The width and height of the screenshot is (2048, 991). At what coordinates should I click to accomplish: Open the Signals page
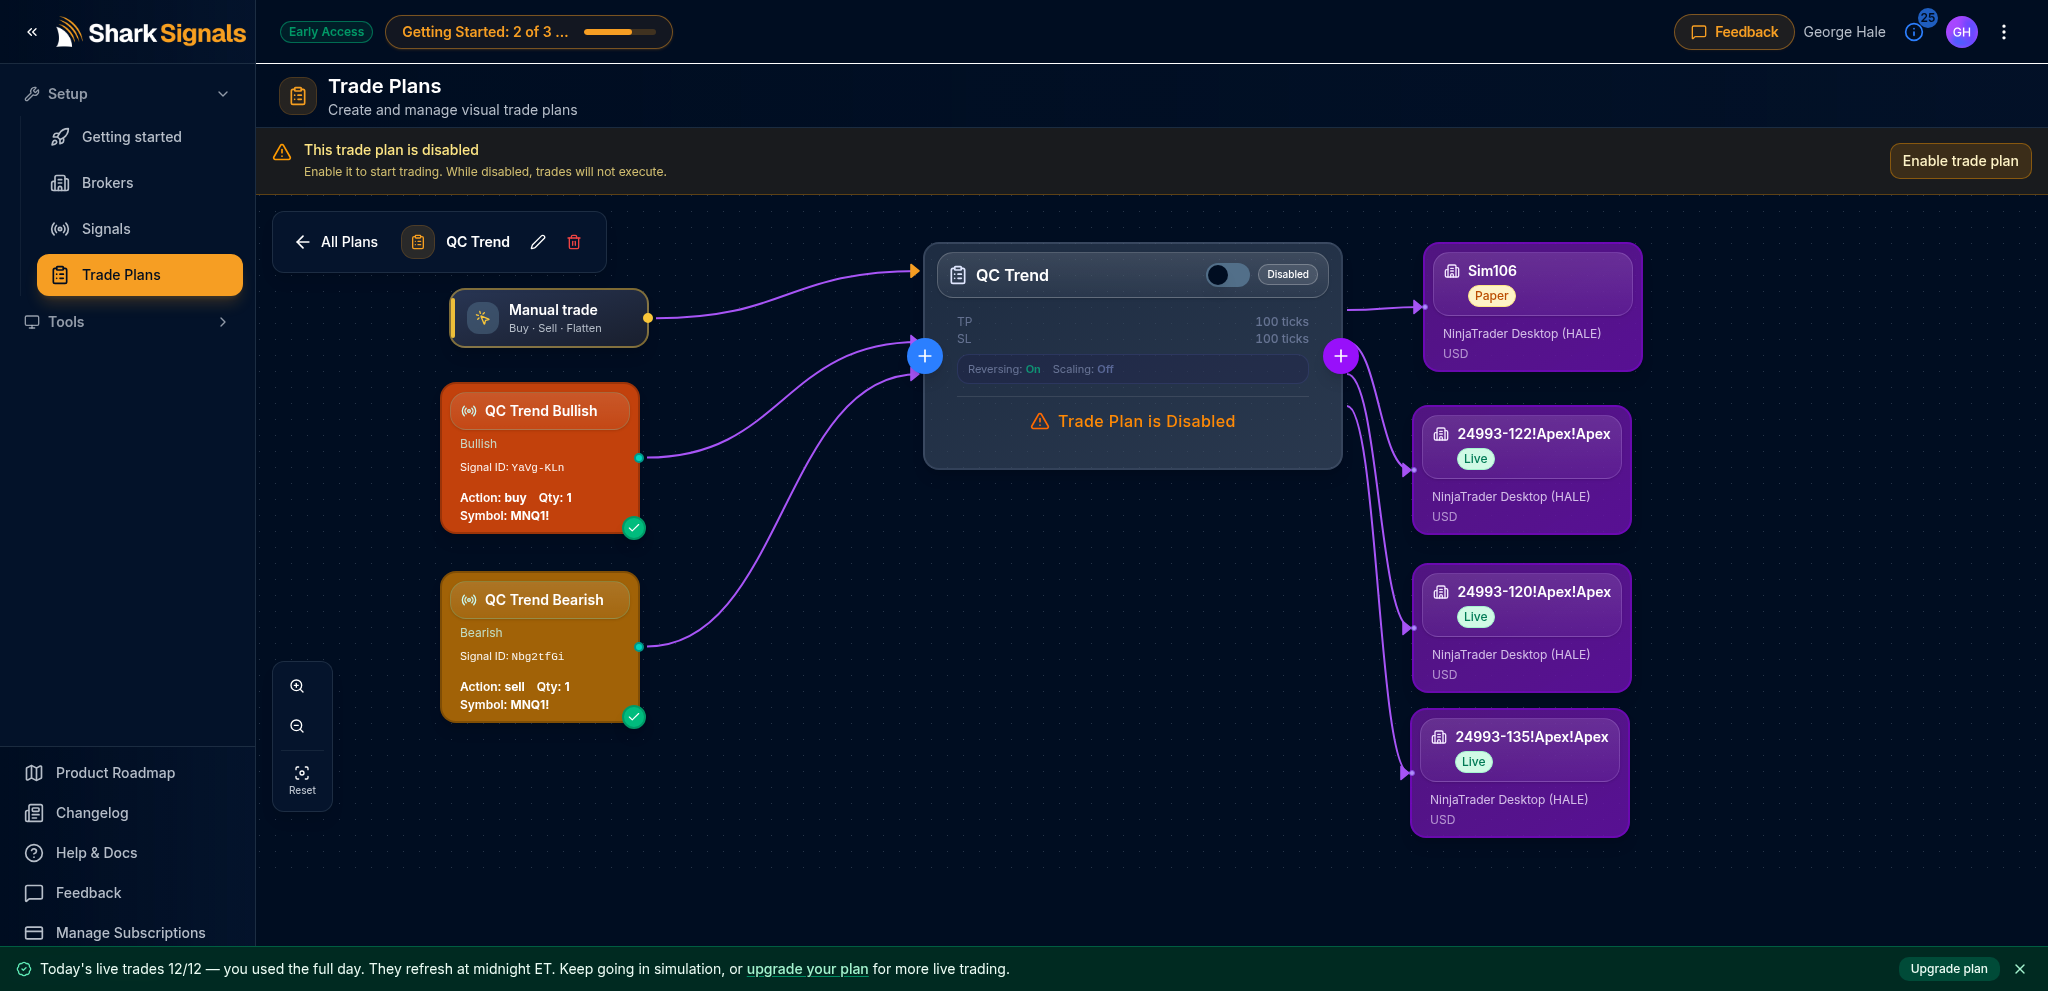[140, 229]
